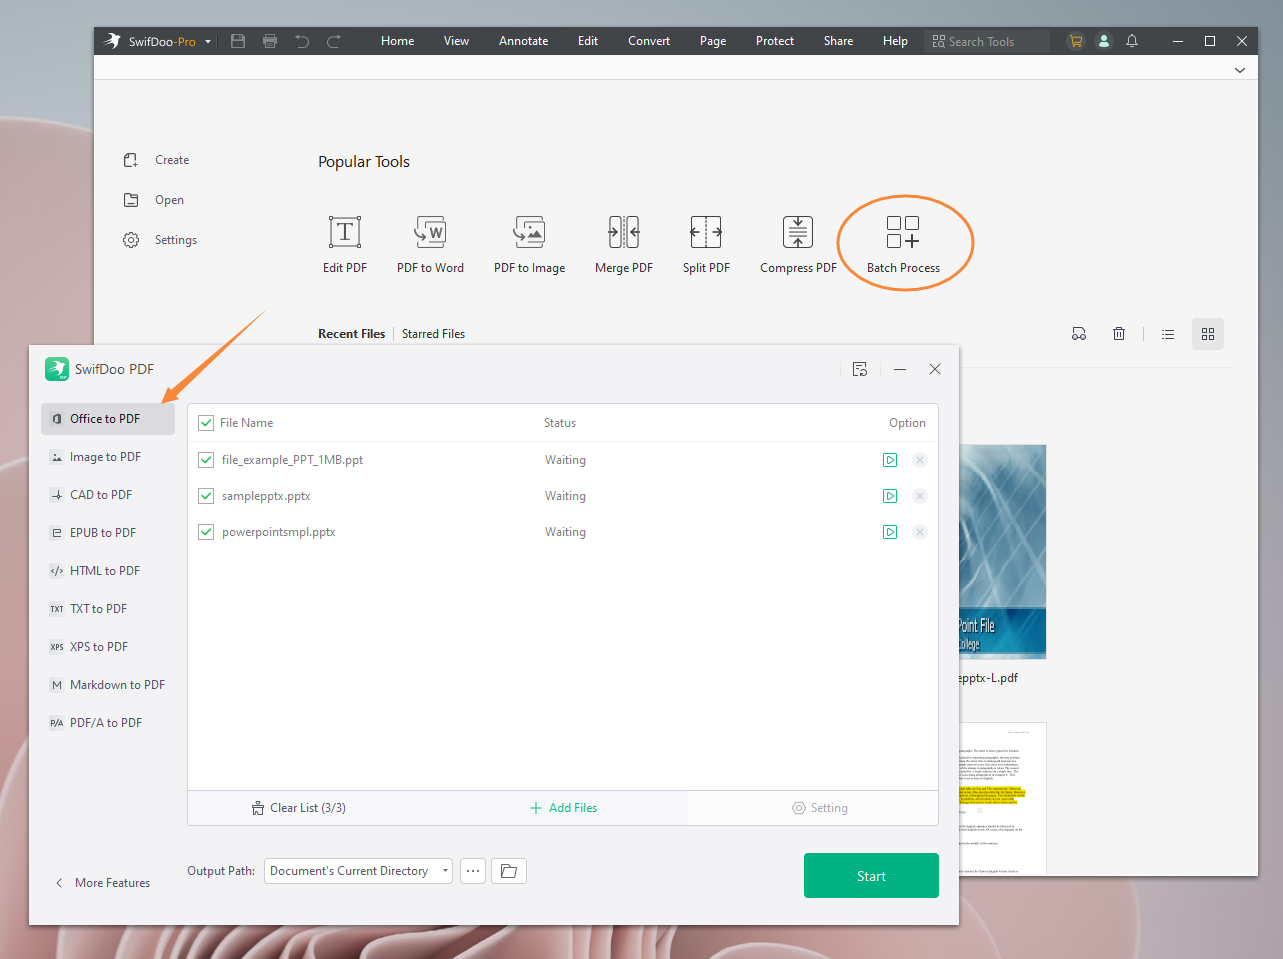
Task: Open the notifications bell
Action: [x=1132, y=41]
